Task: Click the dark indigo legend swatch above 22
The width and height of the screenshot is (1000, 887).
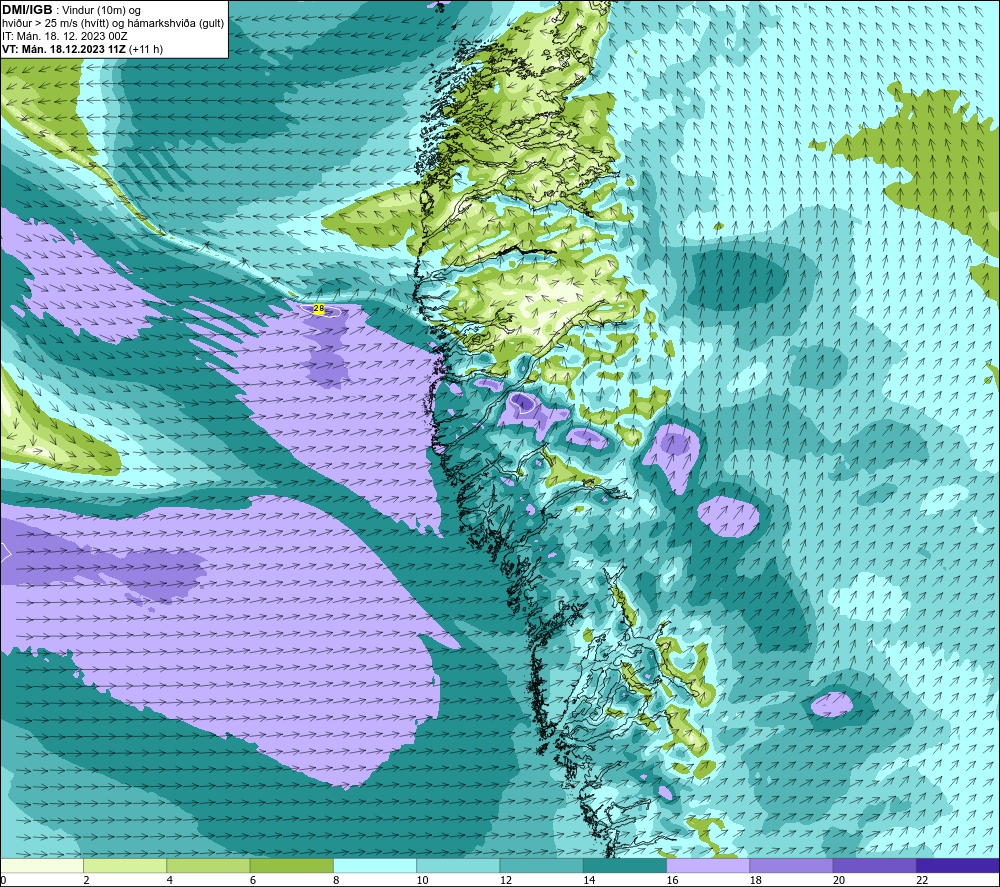Action: click(958, 865)
